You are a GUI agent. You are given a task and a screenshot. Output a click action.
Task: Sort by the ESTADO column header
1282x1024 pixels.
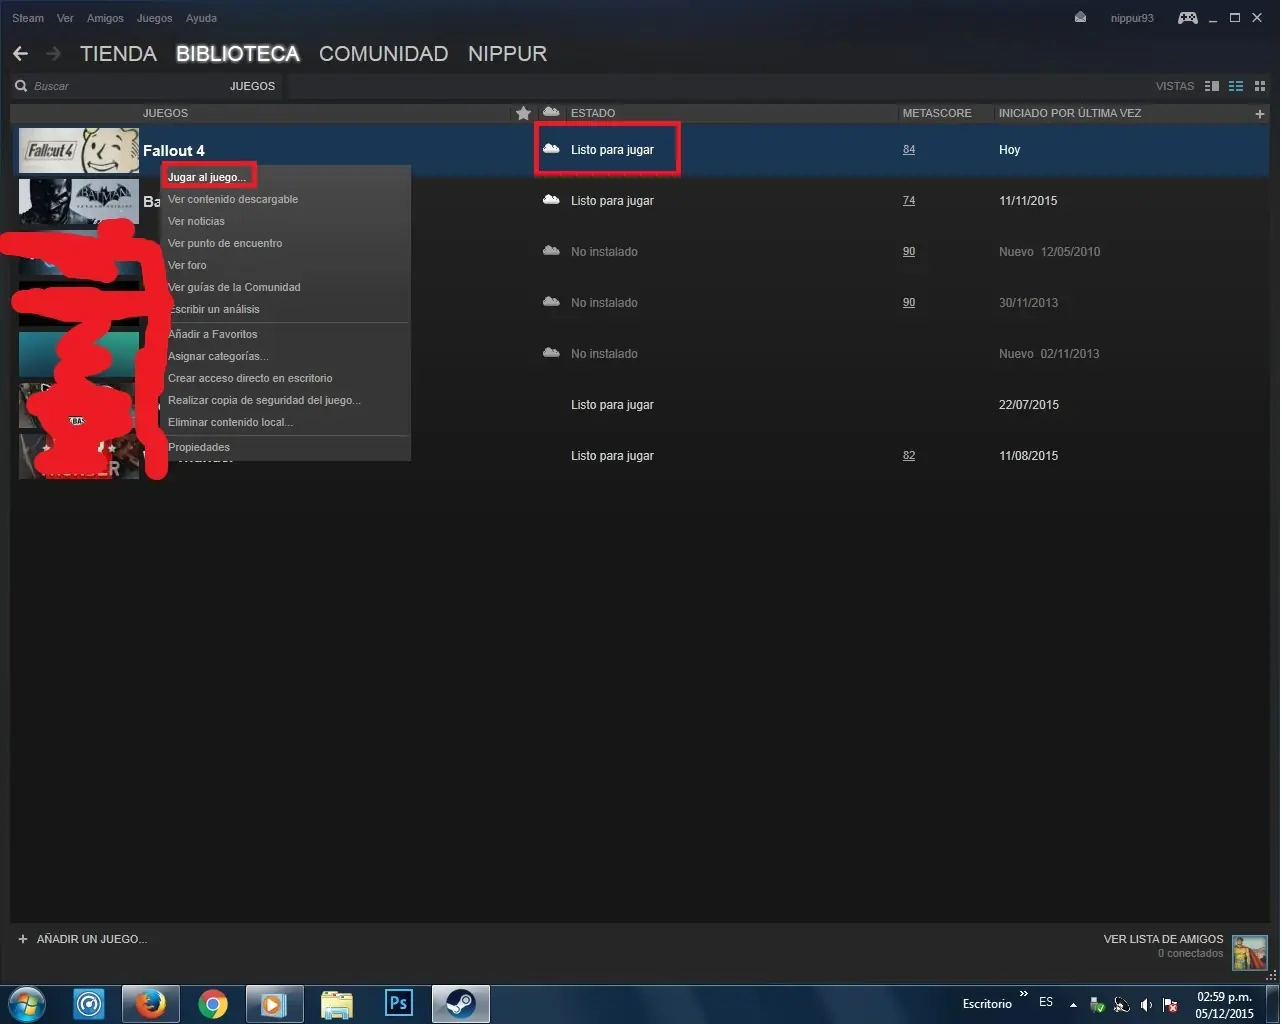pos(593,113)
